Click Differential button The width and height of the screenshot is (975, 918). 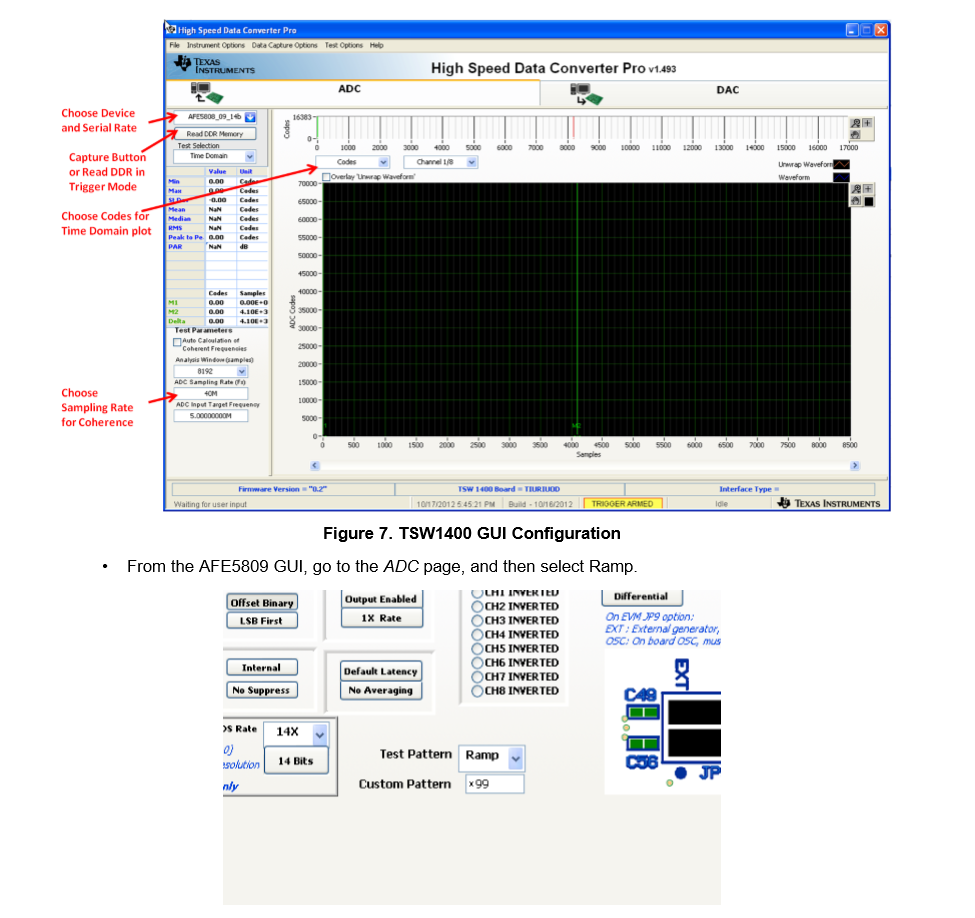642,596
